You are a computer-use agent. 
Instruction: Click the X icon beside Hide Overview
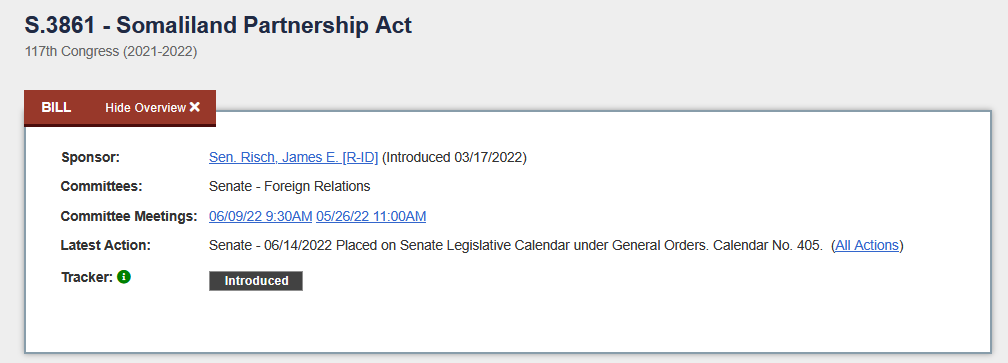click(x=195, y=107)
